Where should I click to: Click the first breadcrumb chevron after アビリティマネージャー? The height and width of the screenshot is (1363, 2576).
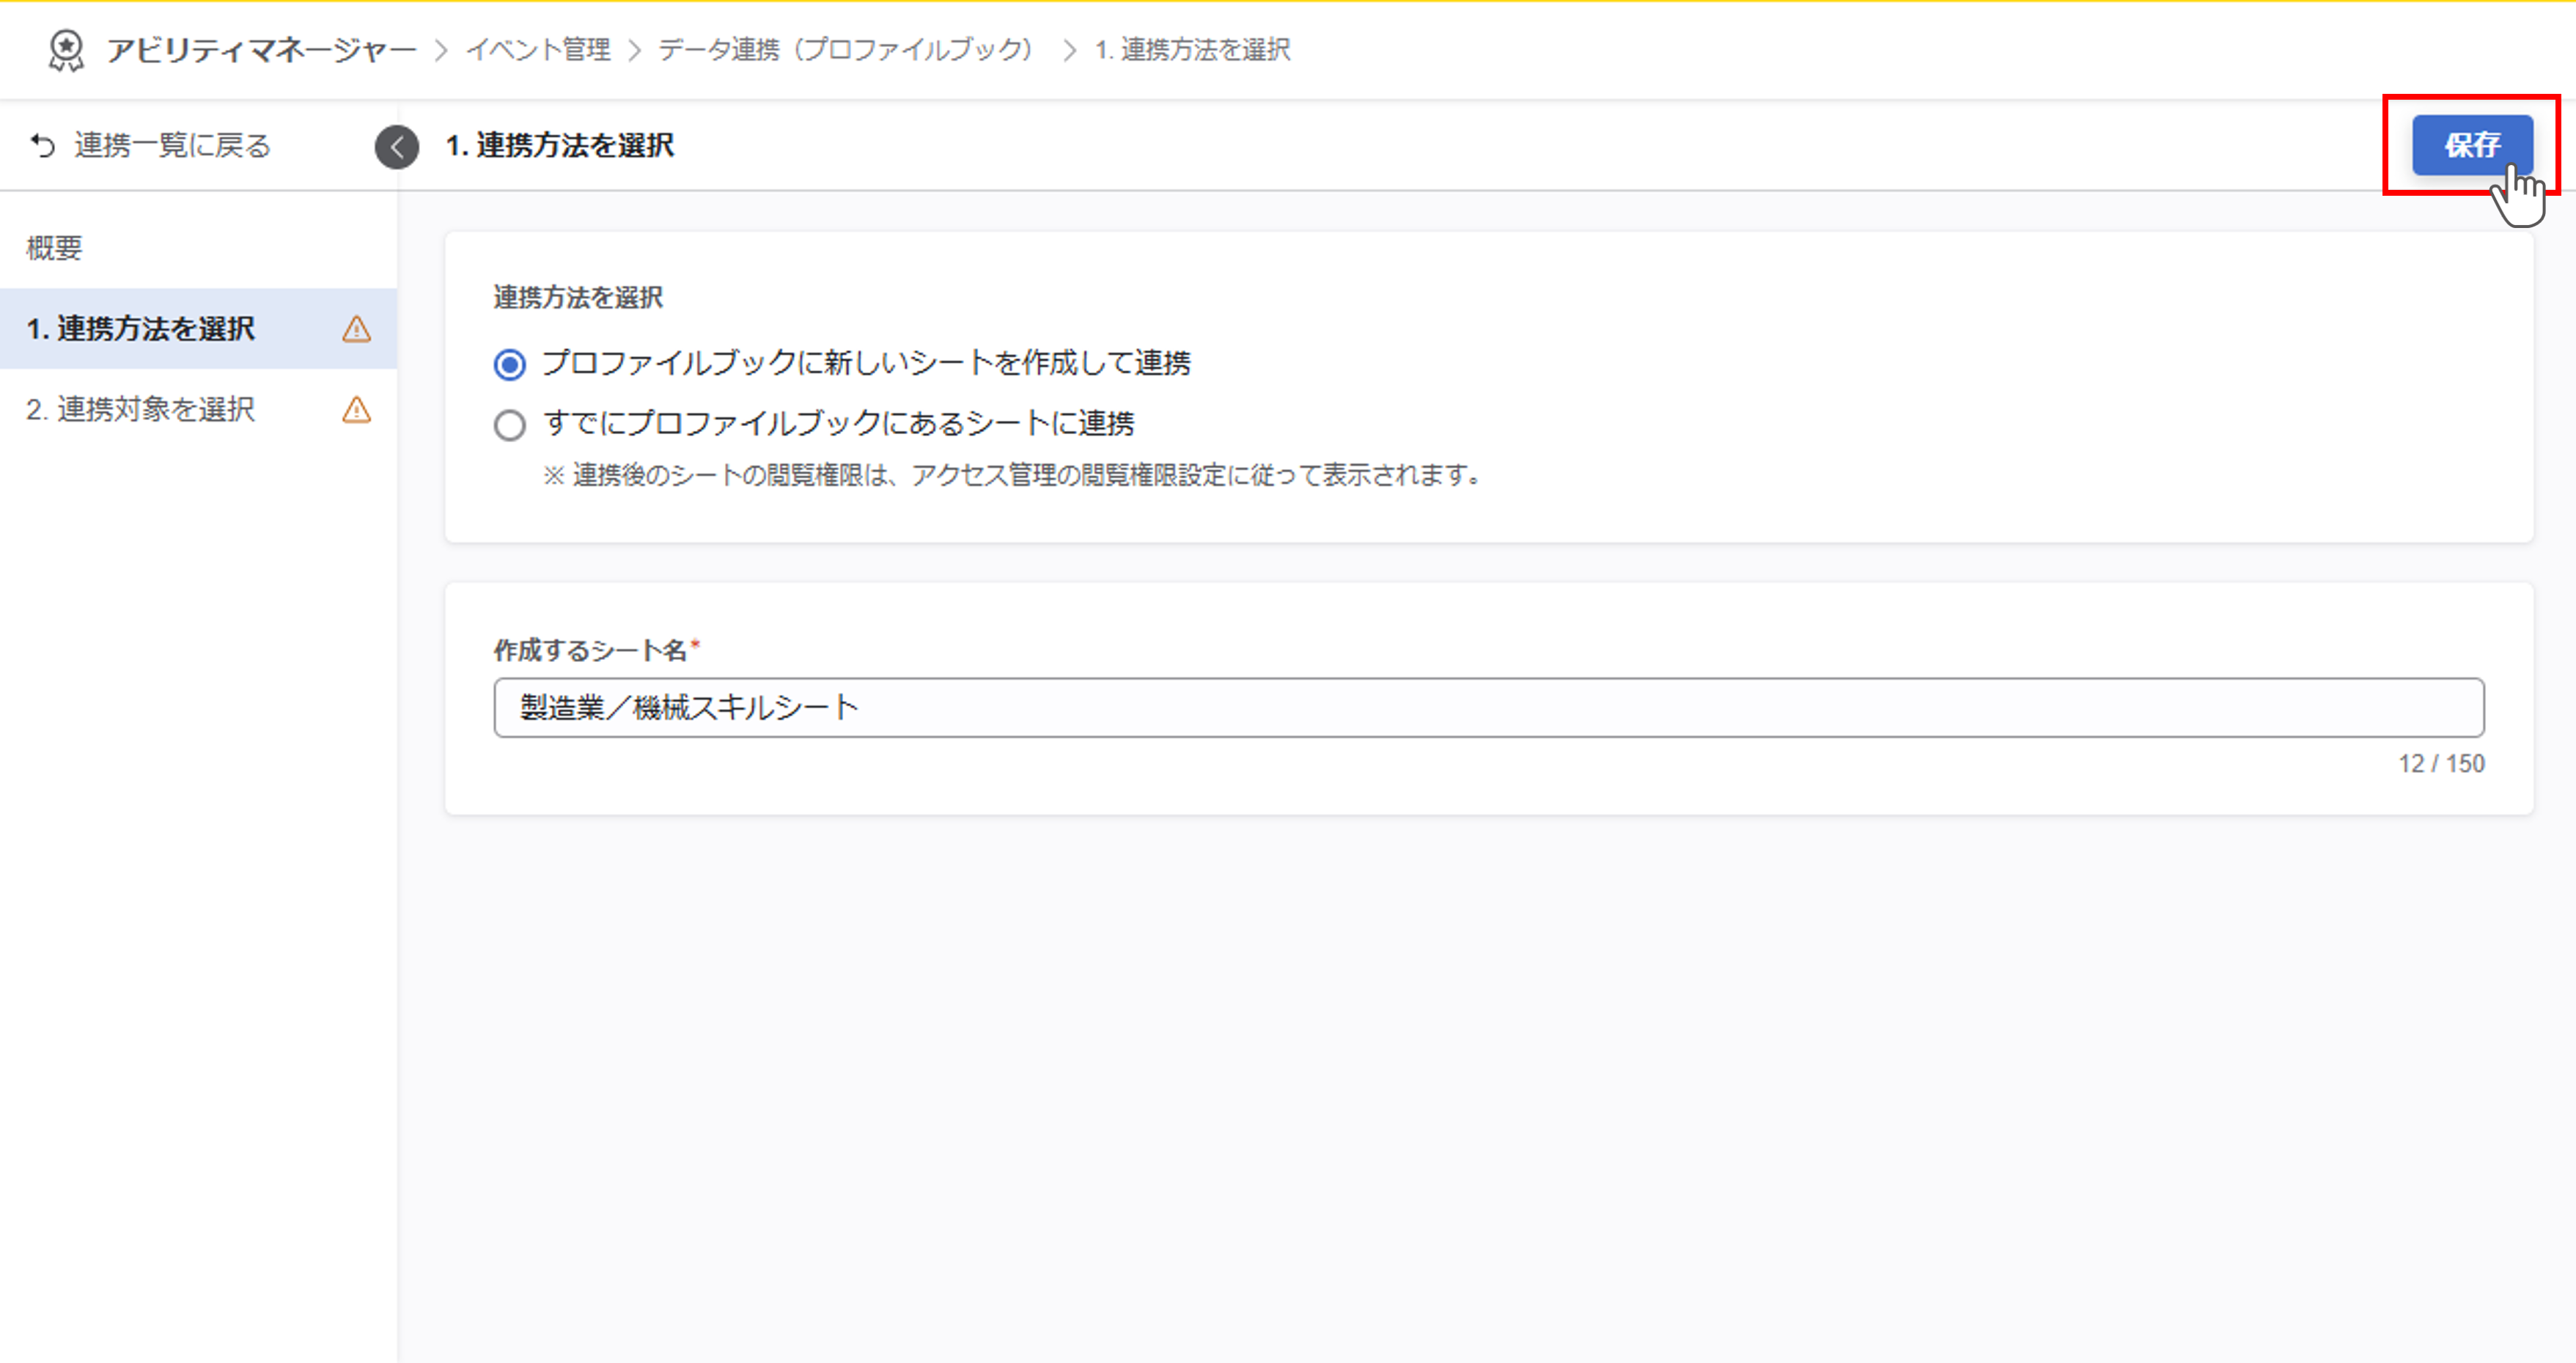(x=441, y=51)
